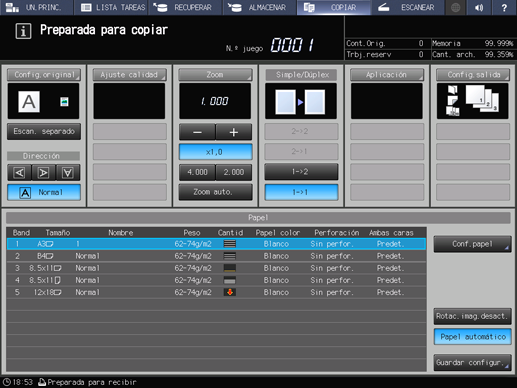Select right-facing original direction icon

pos(43,173)
